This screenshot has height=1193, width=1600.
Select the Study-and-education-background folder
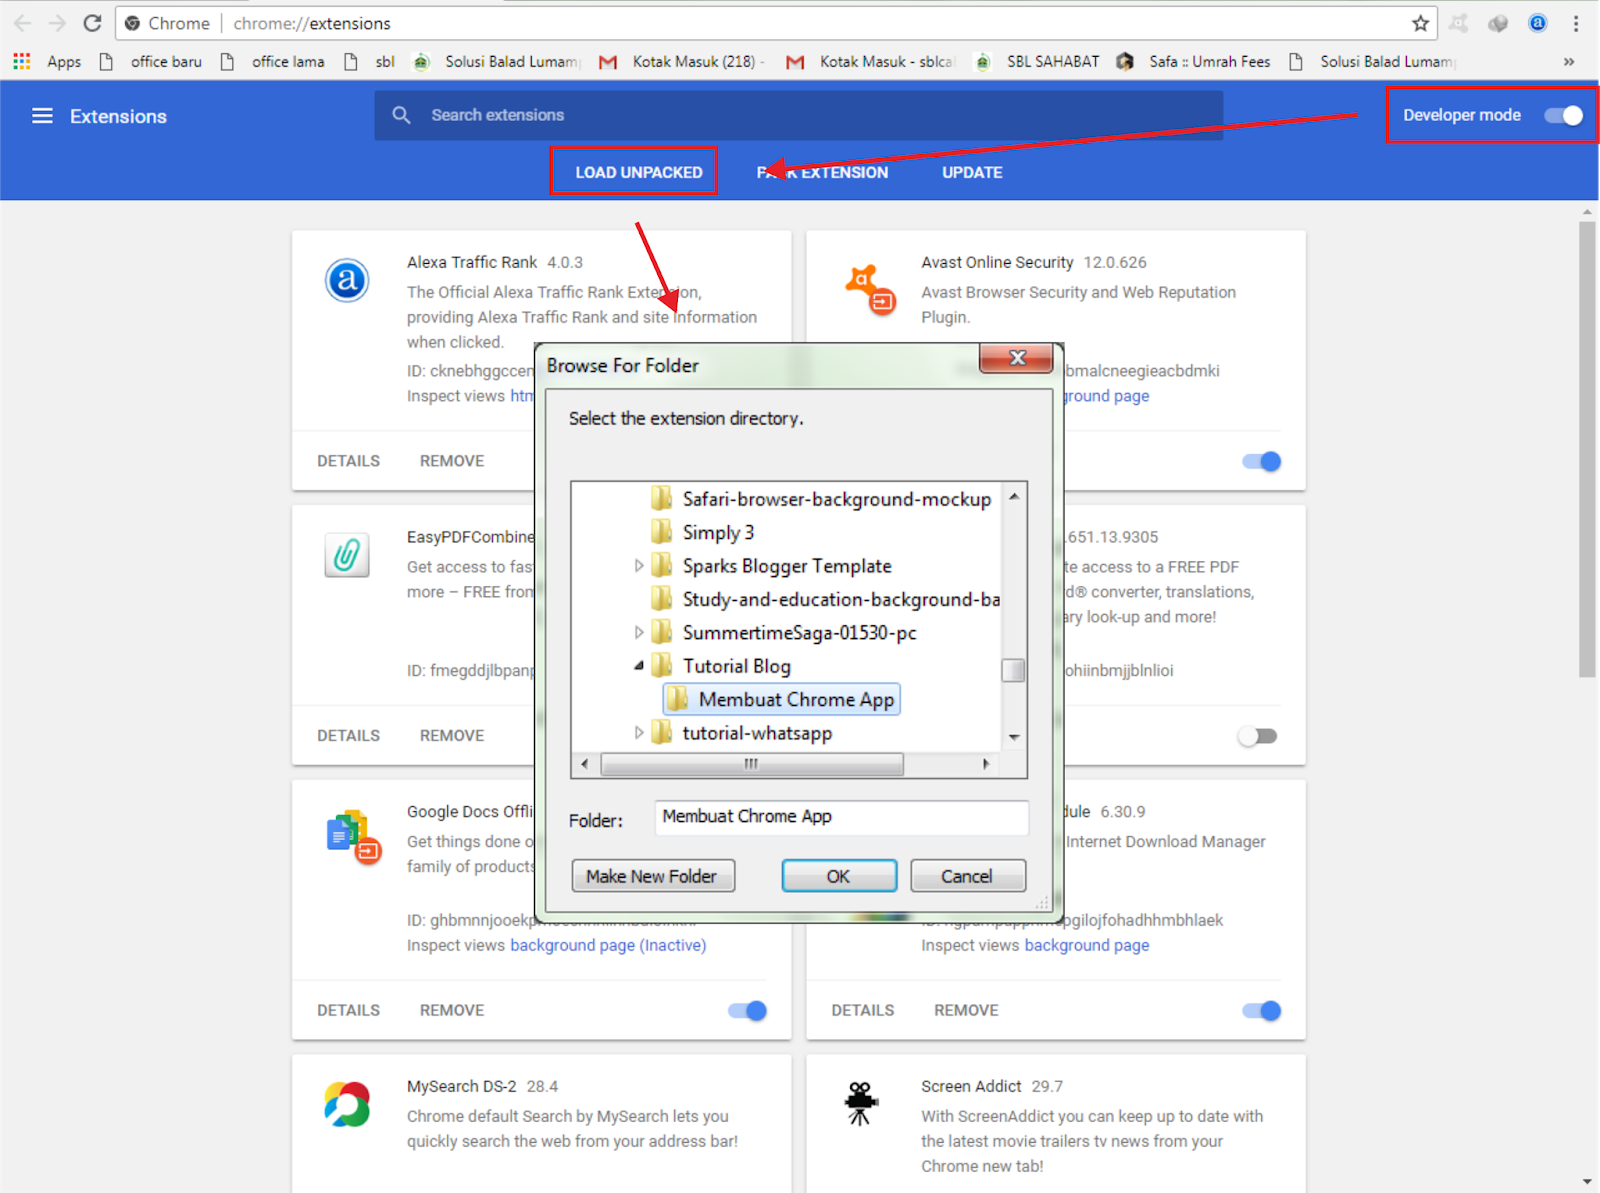[x=826, y=599]
